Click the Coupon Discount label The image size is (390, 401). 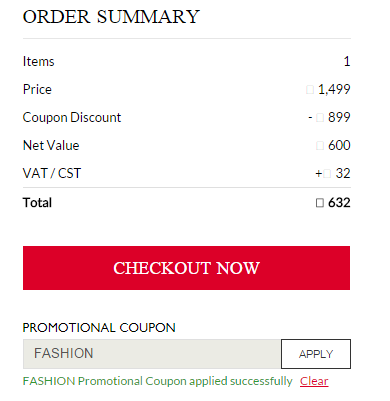[x=72, y=117]
